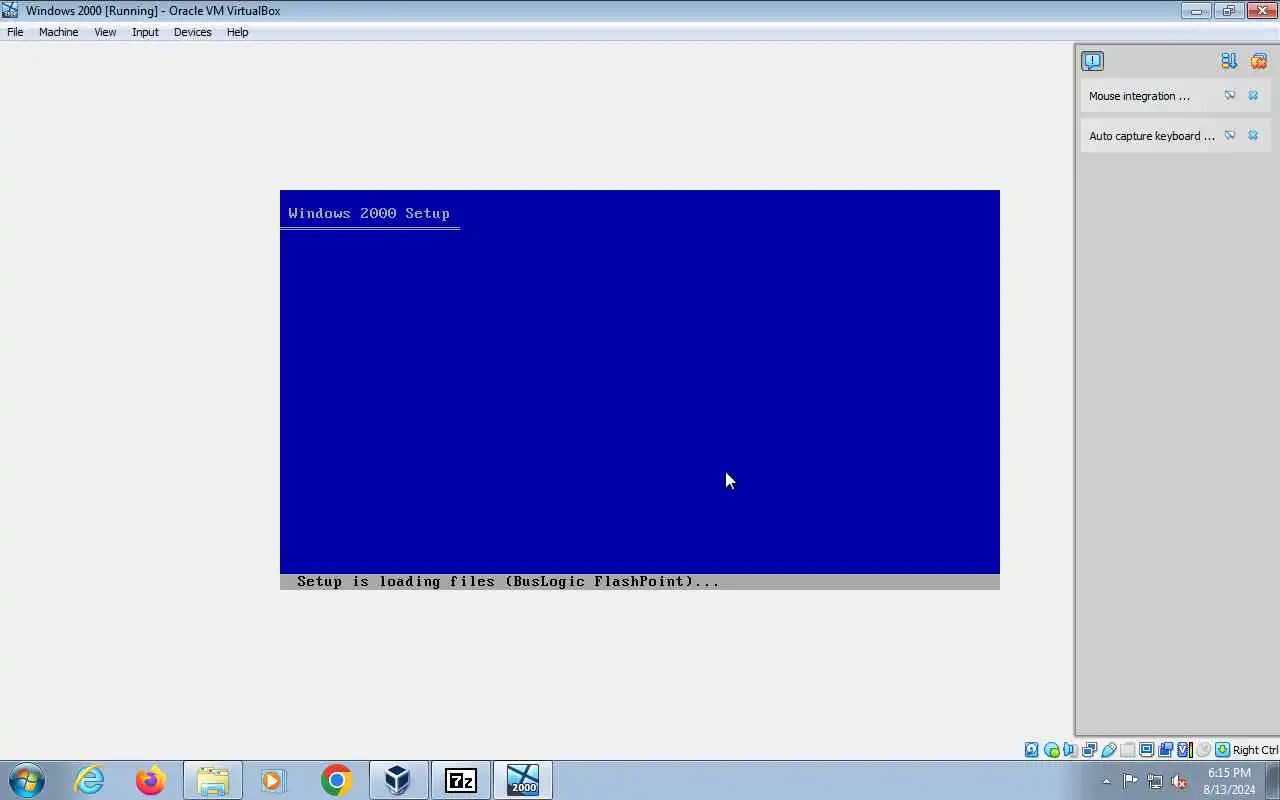Open the clock showing 6:15 PM
The width and height of the screenshot is (1280, 800).
(x=1230, y=781)
